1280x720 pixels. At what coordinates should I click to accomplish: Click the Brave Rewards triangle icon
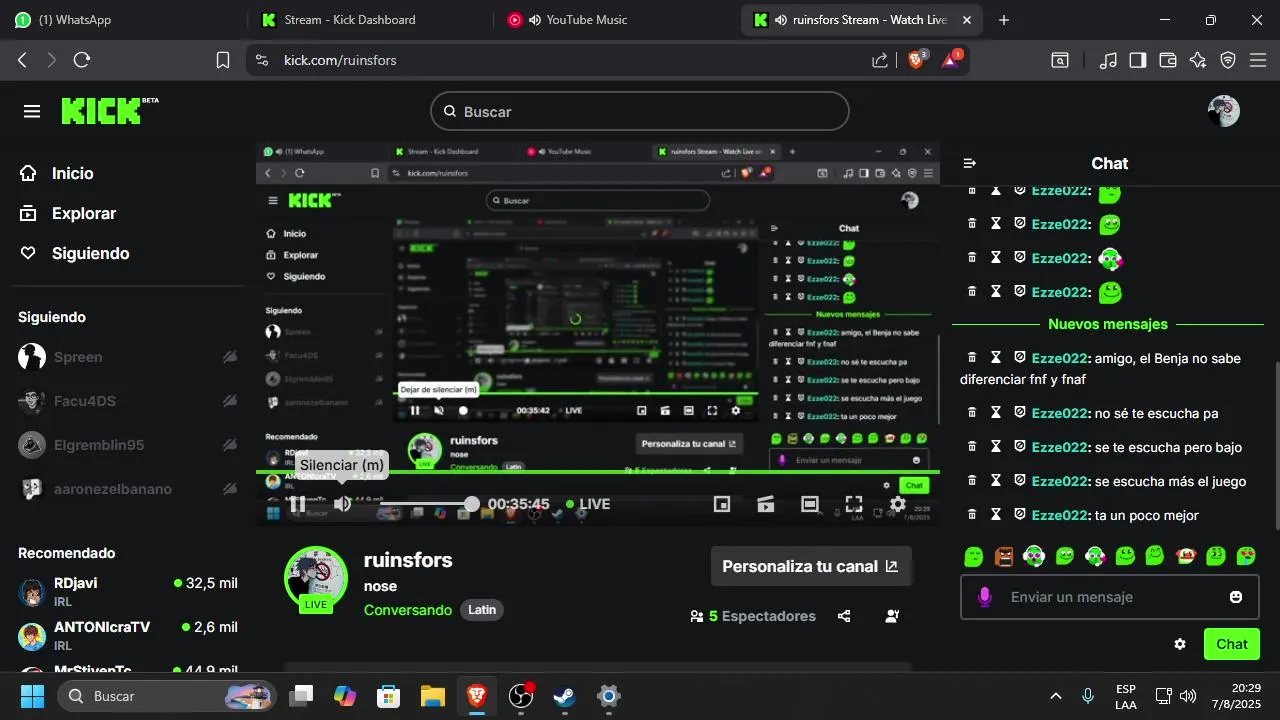tap(950, 60)
